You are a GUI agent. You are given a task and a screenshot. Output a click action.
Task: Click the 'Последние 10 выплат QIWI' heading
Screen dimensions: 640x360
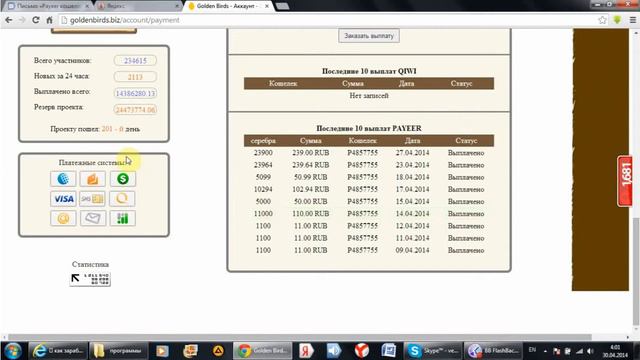[369, 71]
